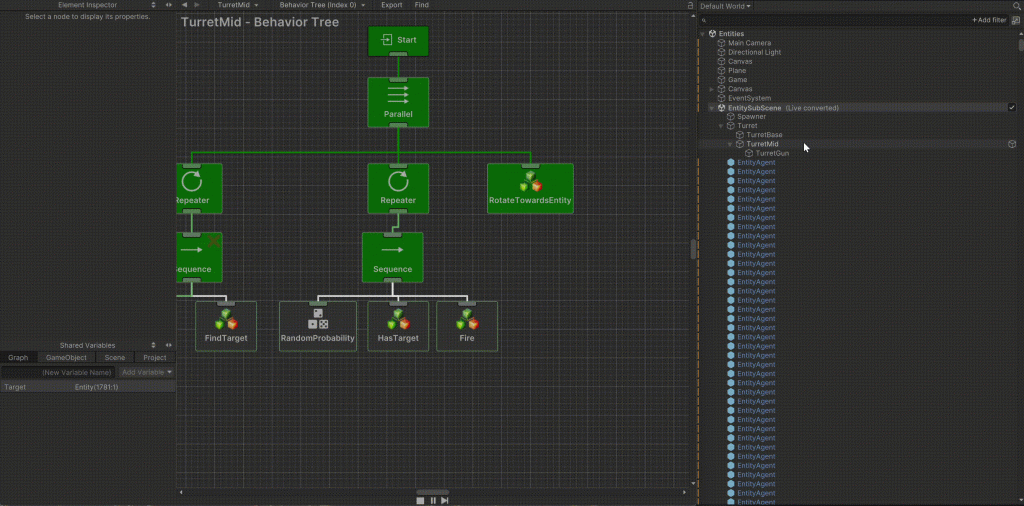Collapse the Turret entity in hierarchy

coord(721,126)
